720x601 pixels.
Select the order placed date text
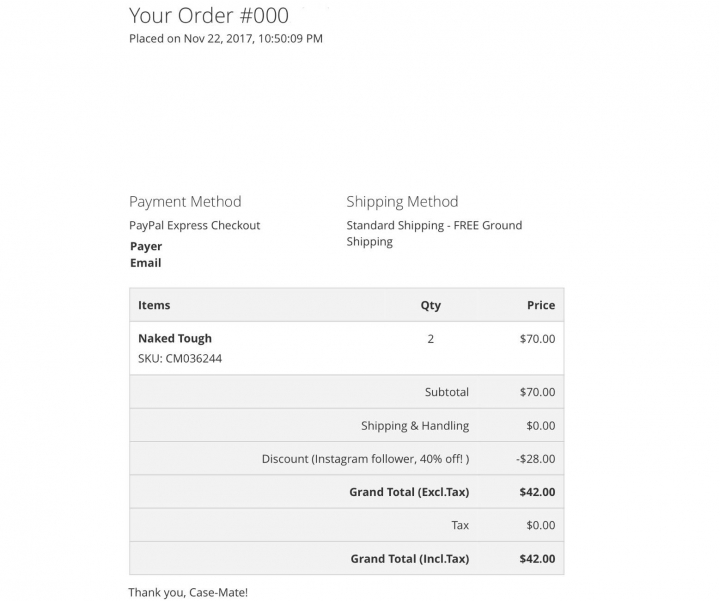click(x=226, y=39)
